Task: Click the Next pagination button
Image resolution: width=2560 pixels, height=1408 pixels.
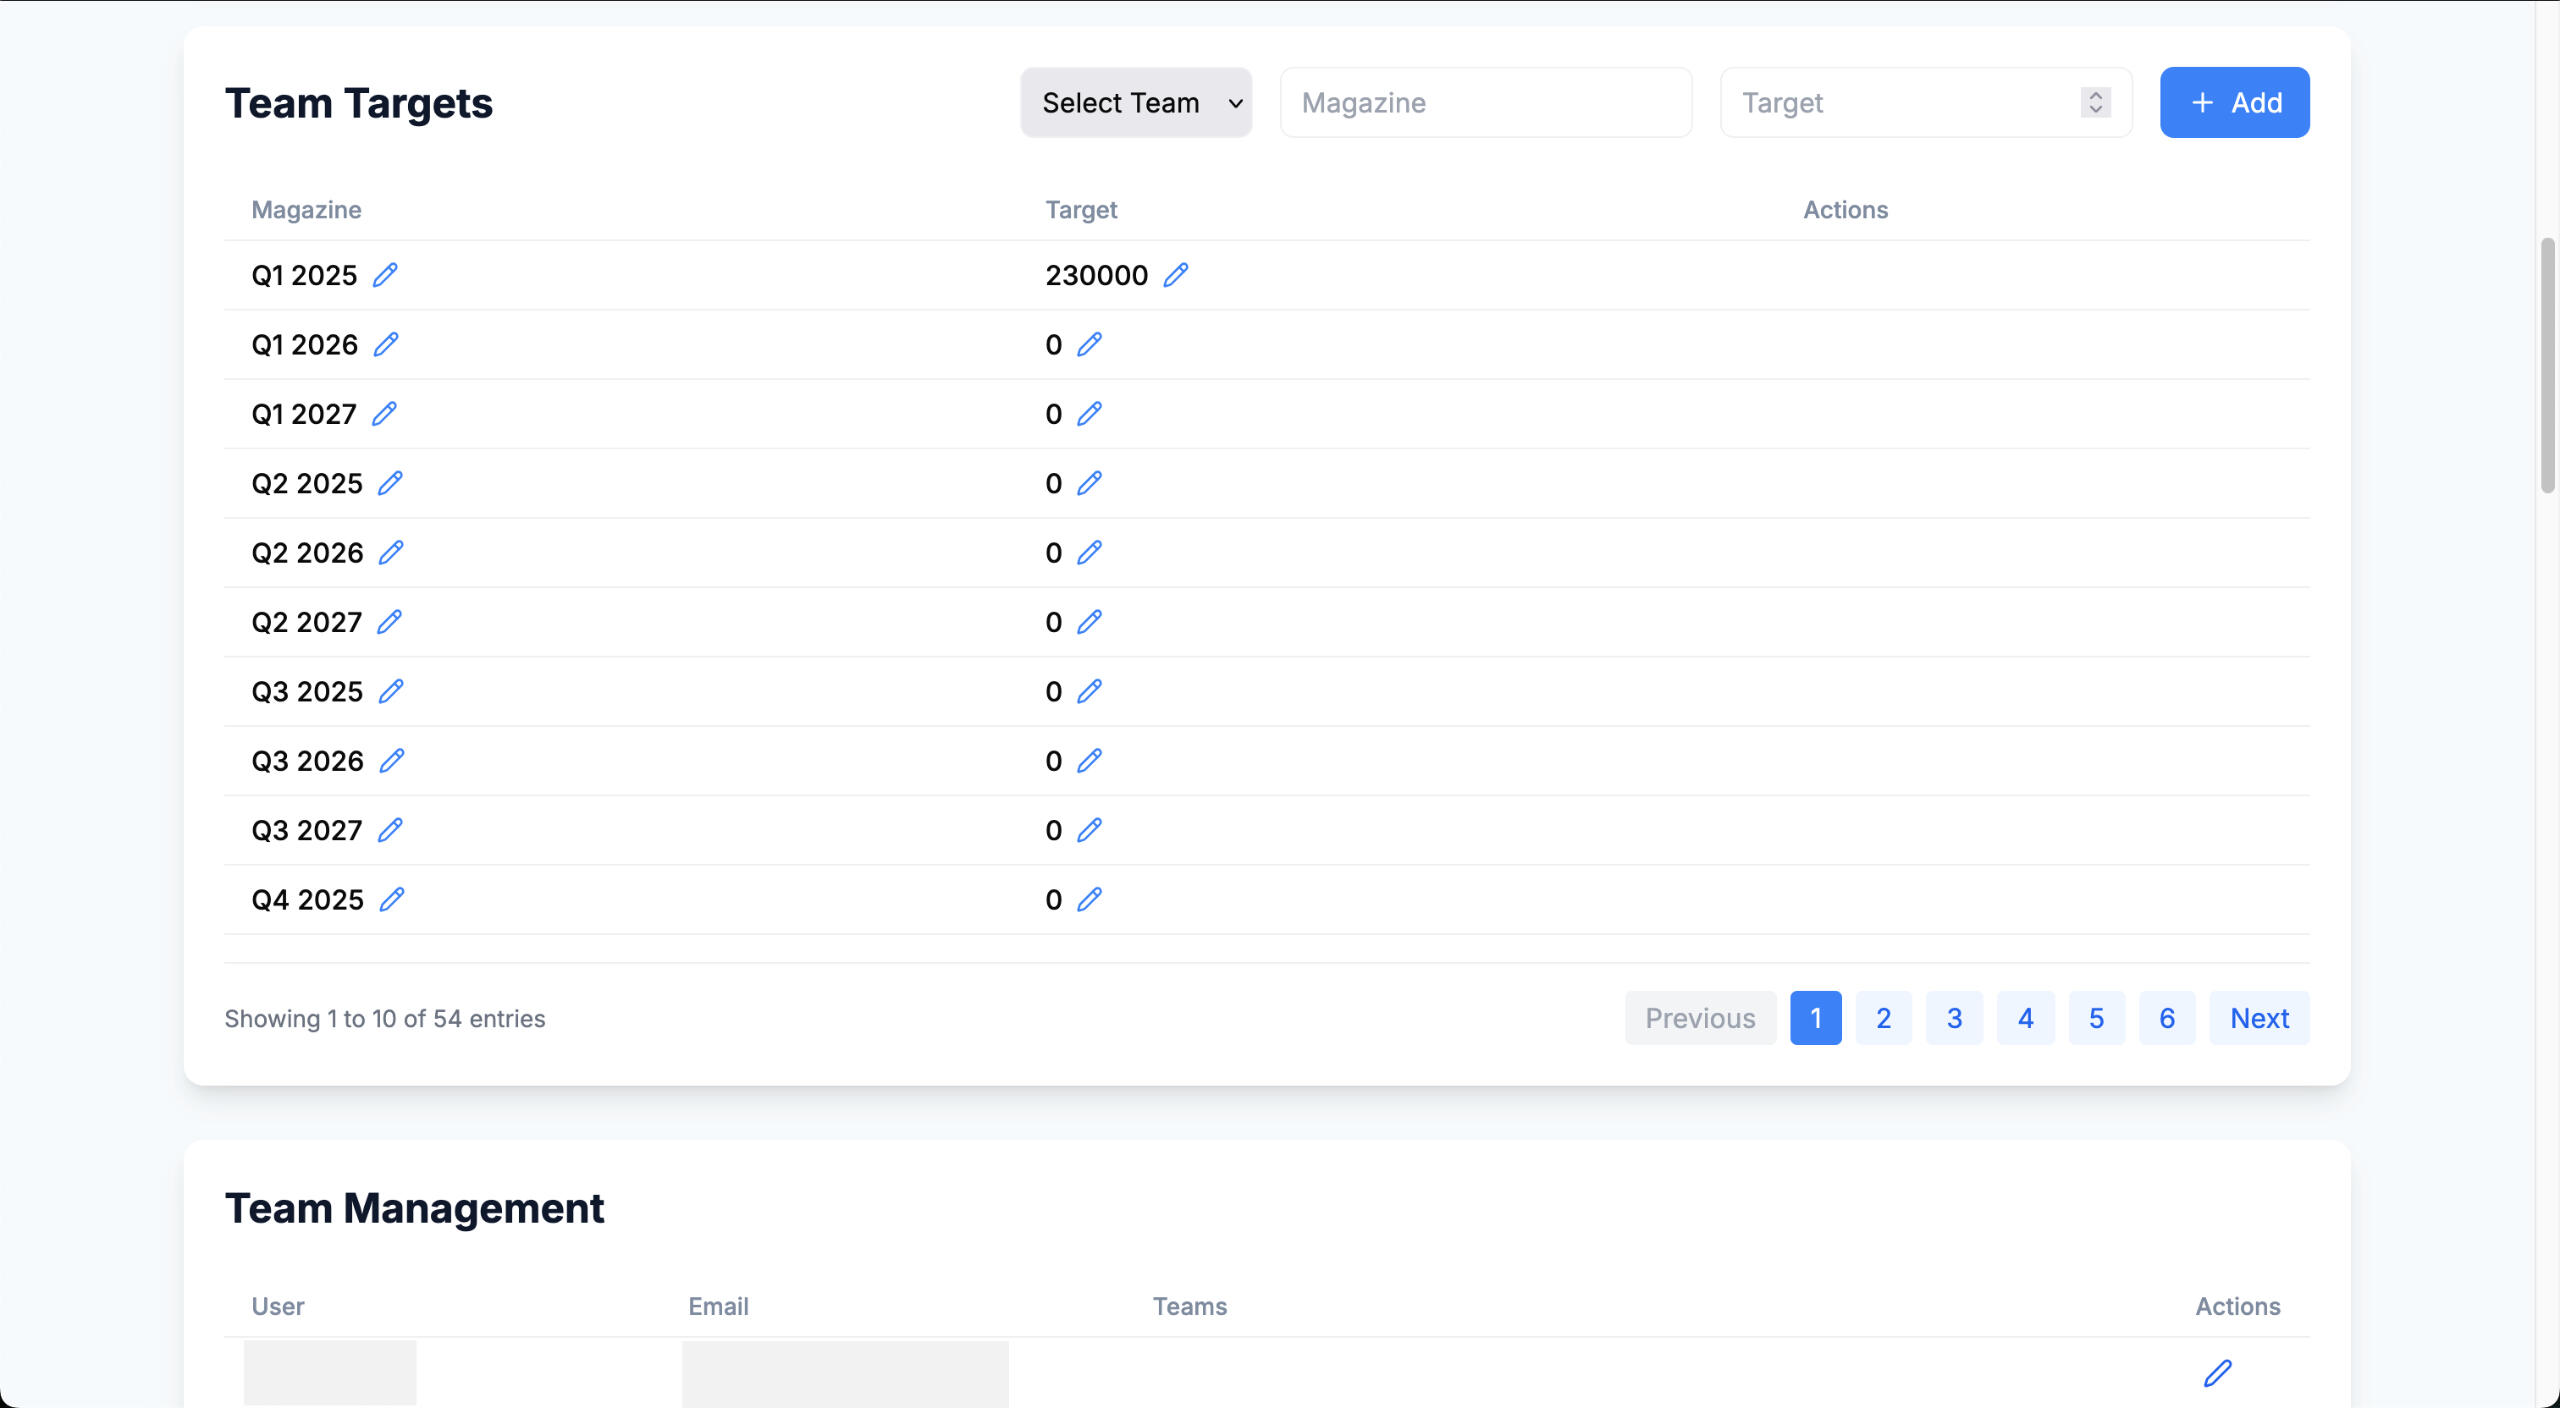Action: pos(2259,1018)
